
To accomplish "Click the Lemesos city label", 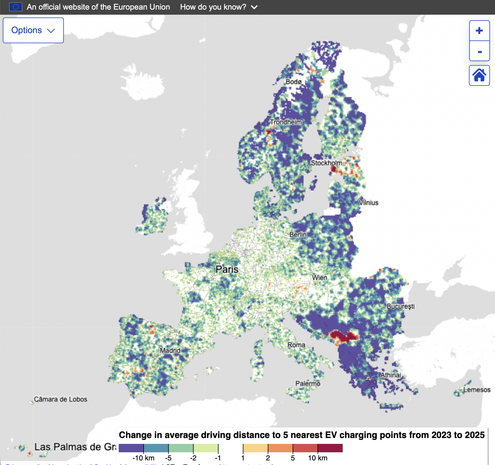I will 477,390.
